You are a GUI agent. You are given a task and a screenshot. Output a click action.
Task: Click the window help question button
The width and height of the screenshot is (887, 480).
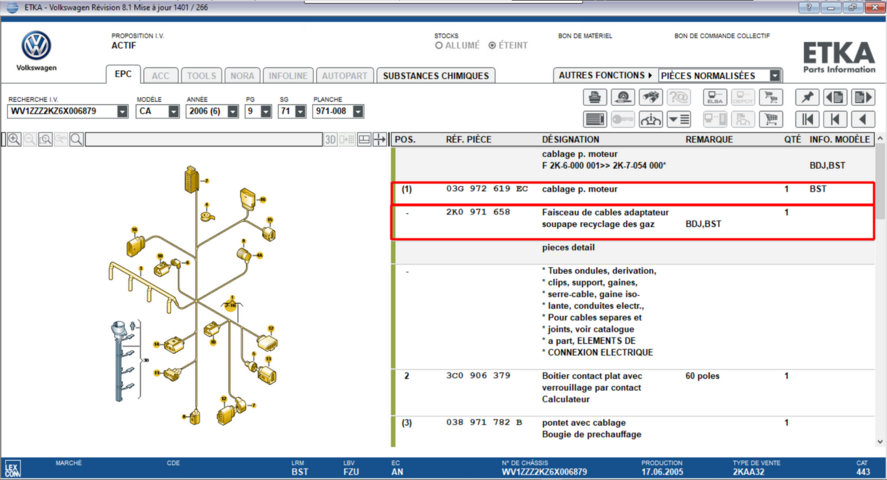808,7
